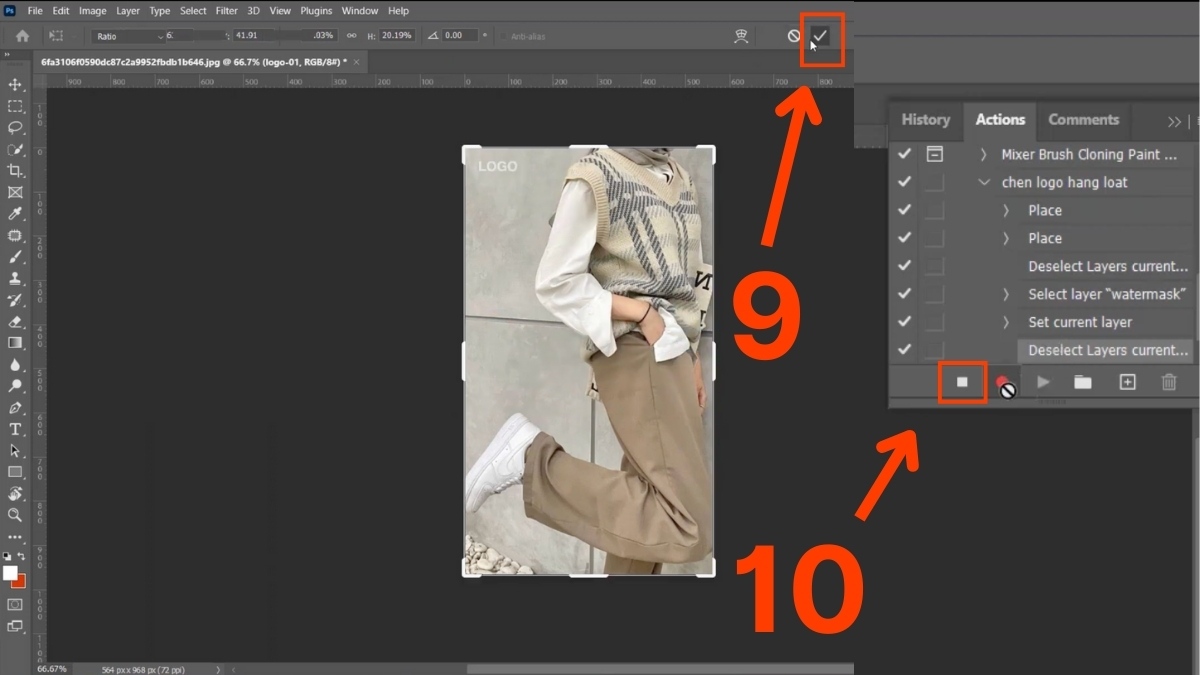This screenshot has height=675, width=1200.
Task: Select the Rectangle shape tool
Action: [x=15, y=472]
